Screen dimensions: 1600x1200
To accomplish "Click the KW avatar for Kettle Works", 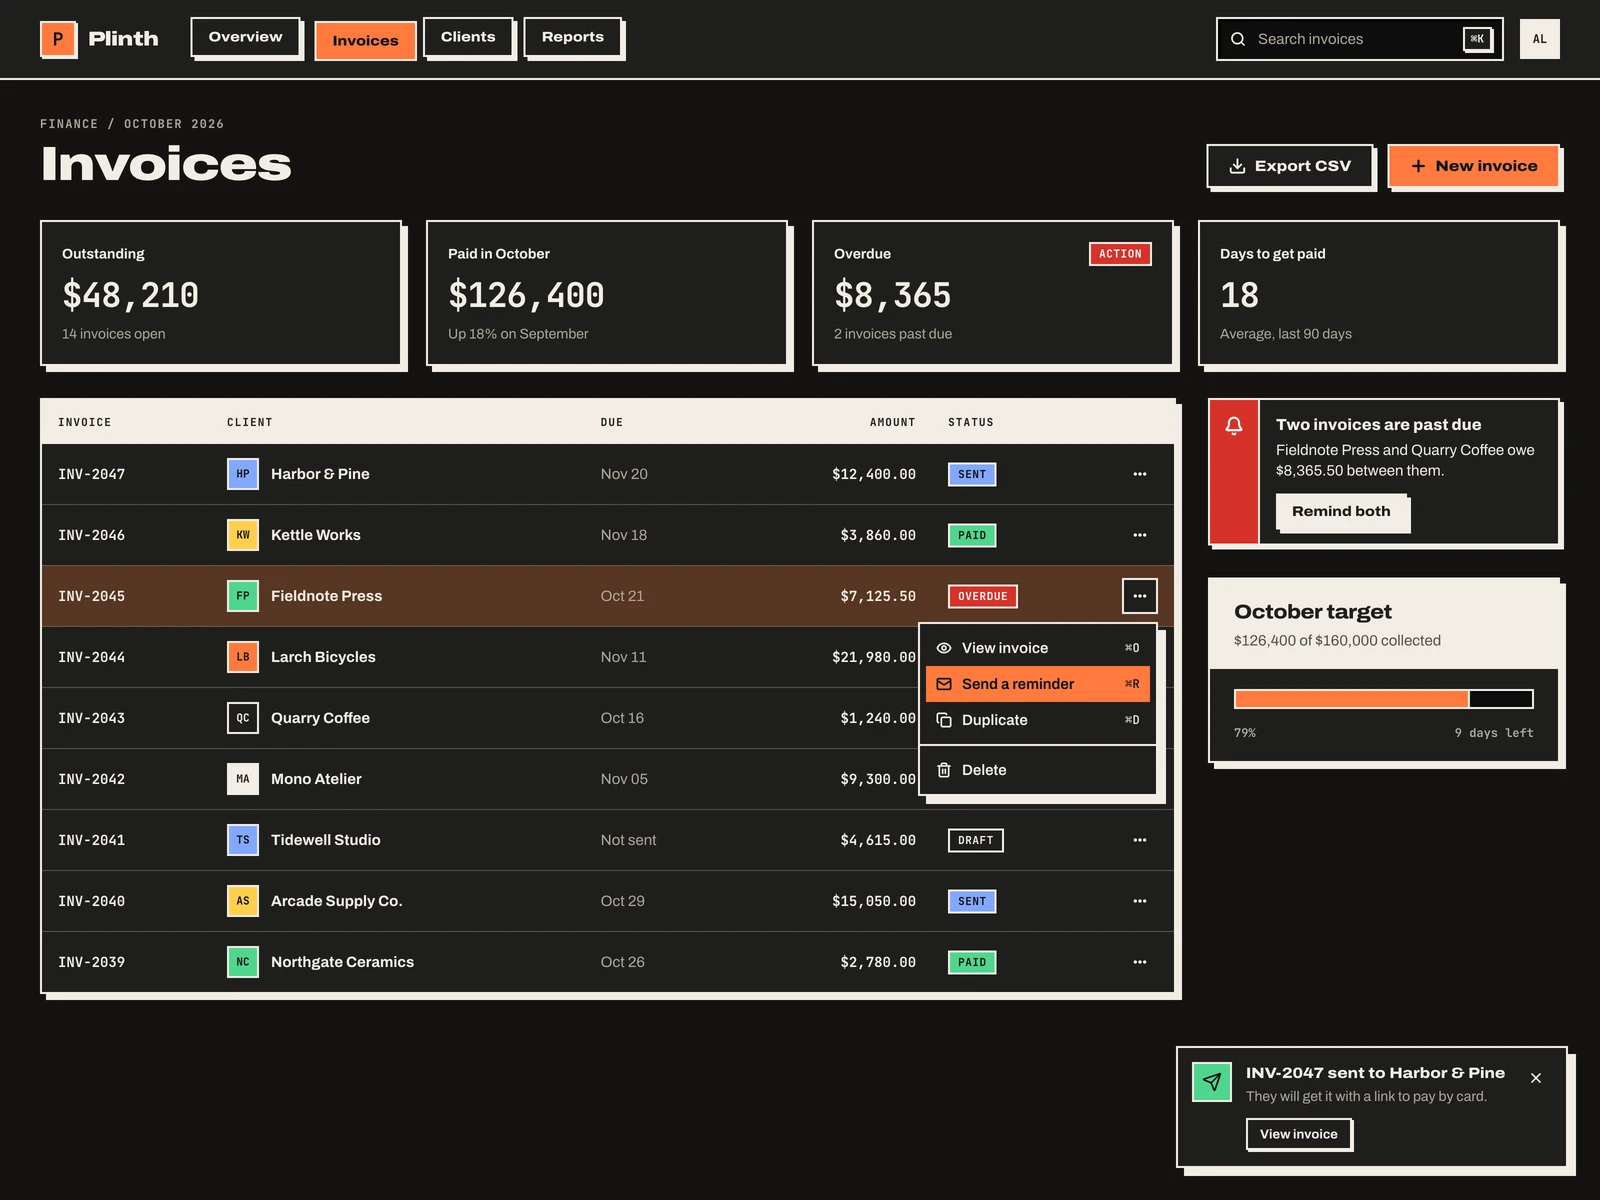I will tap(243, 535).
